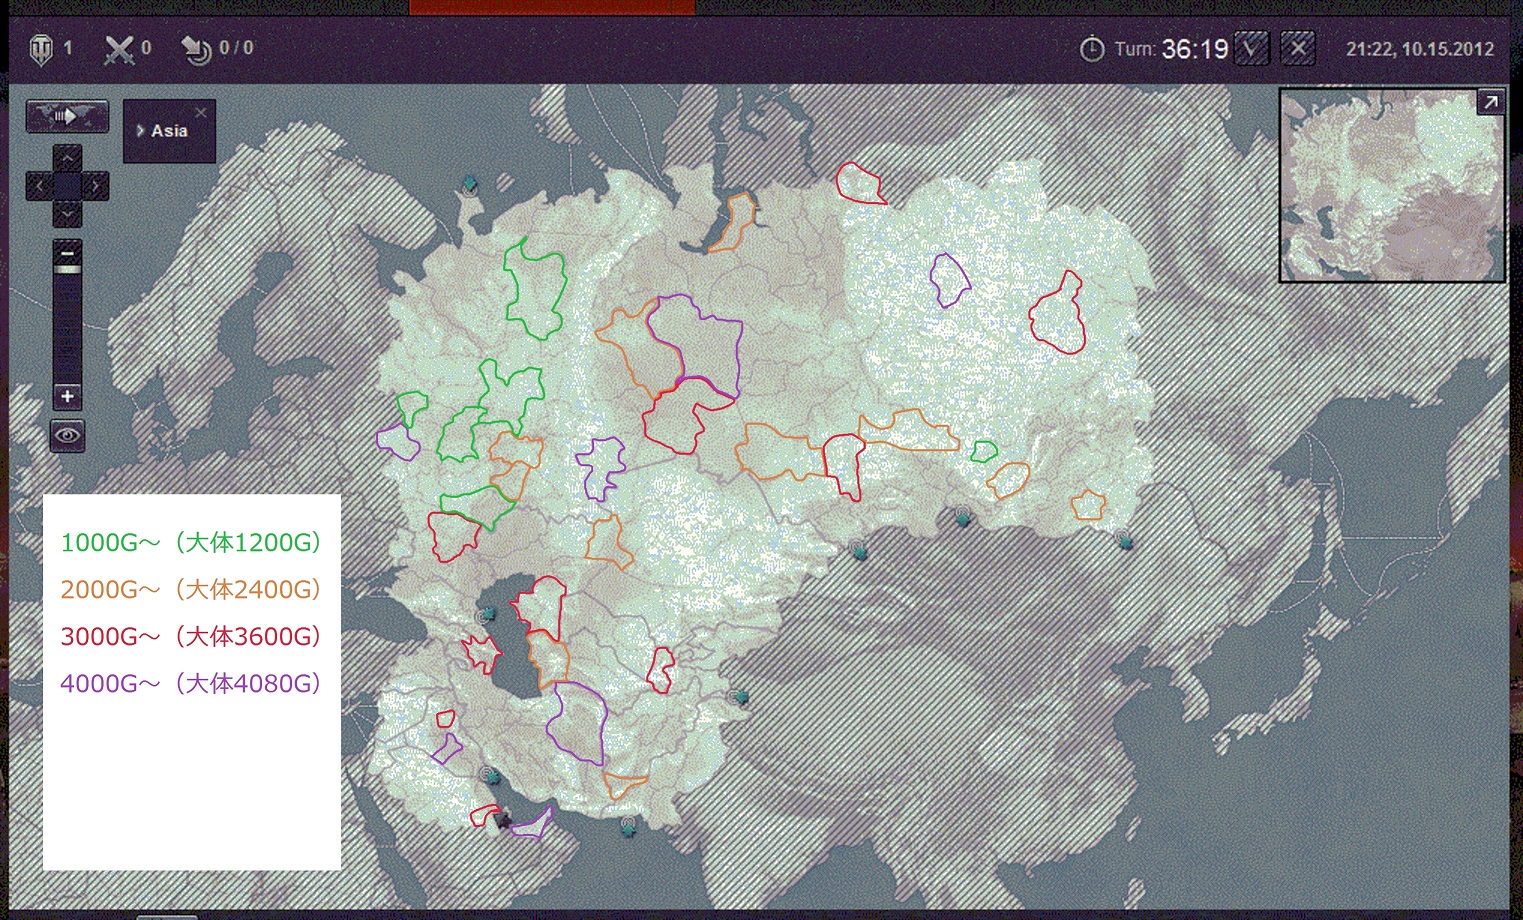
Task: Pan the map left with the arrow
Action: pyautogui.click(x=39, y=186)
